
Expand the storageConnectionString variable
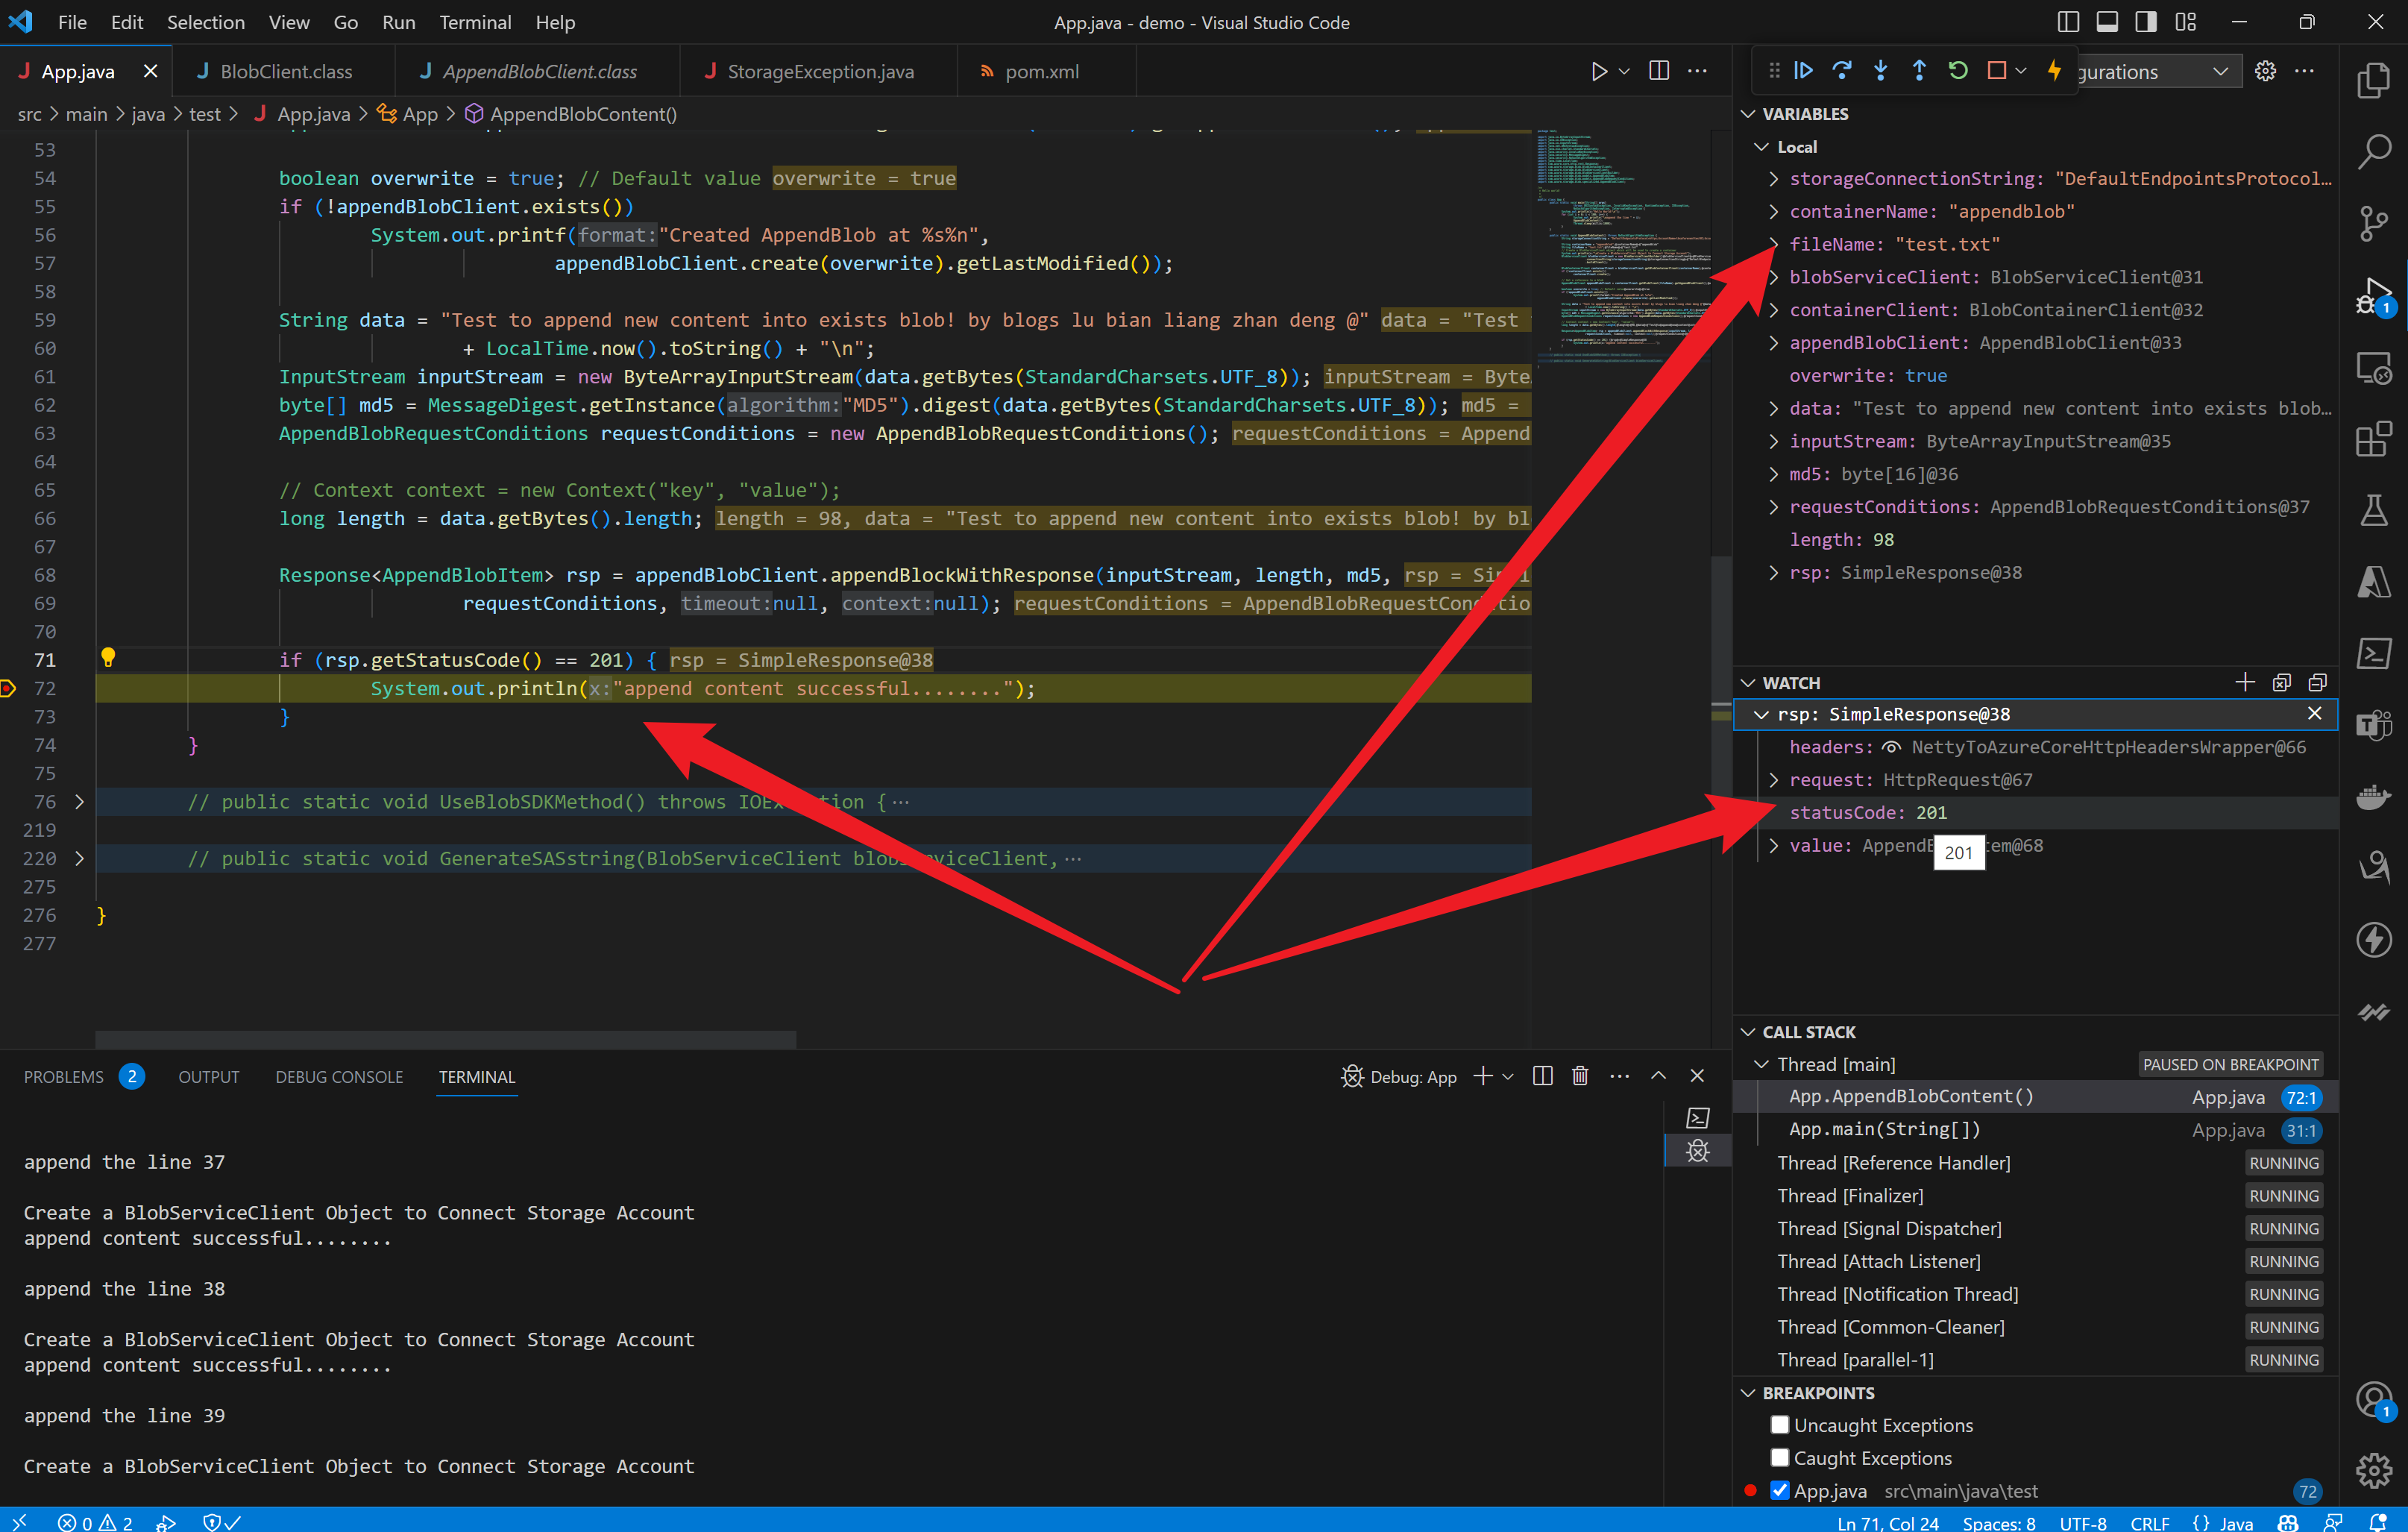point(1774,179)
